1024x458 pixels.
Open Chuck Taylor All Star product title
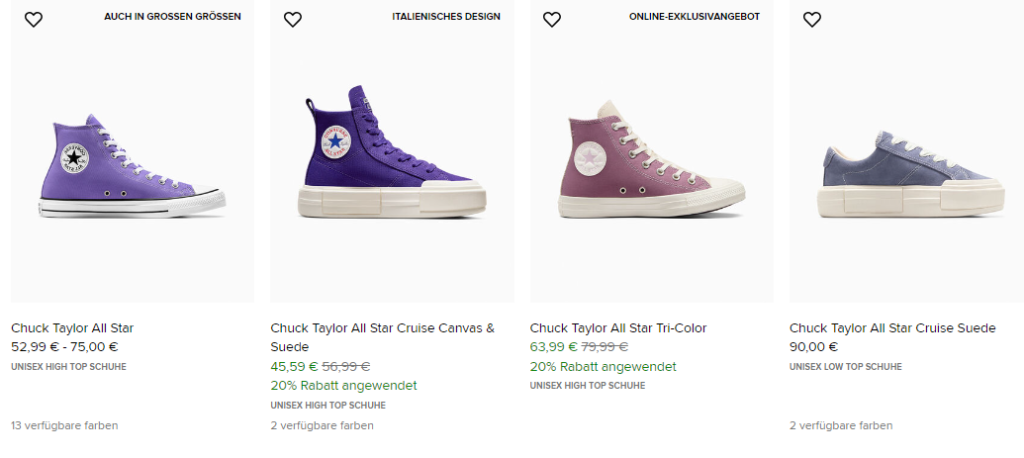(x=72, y=328)
